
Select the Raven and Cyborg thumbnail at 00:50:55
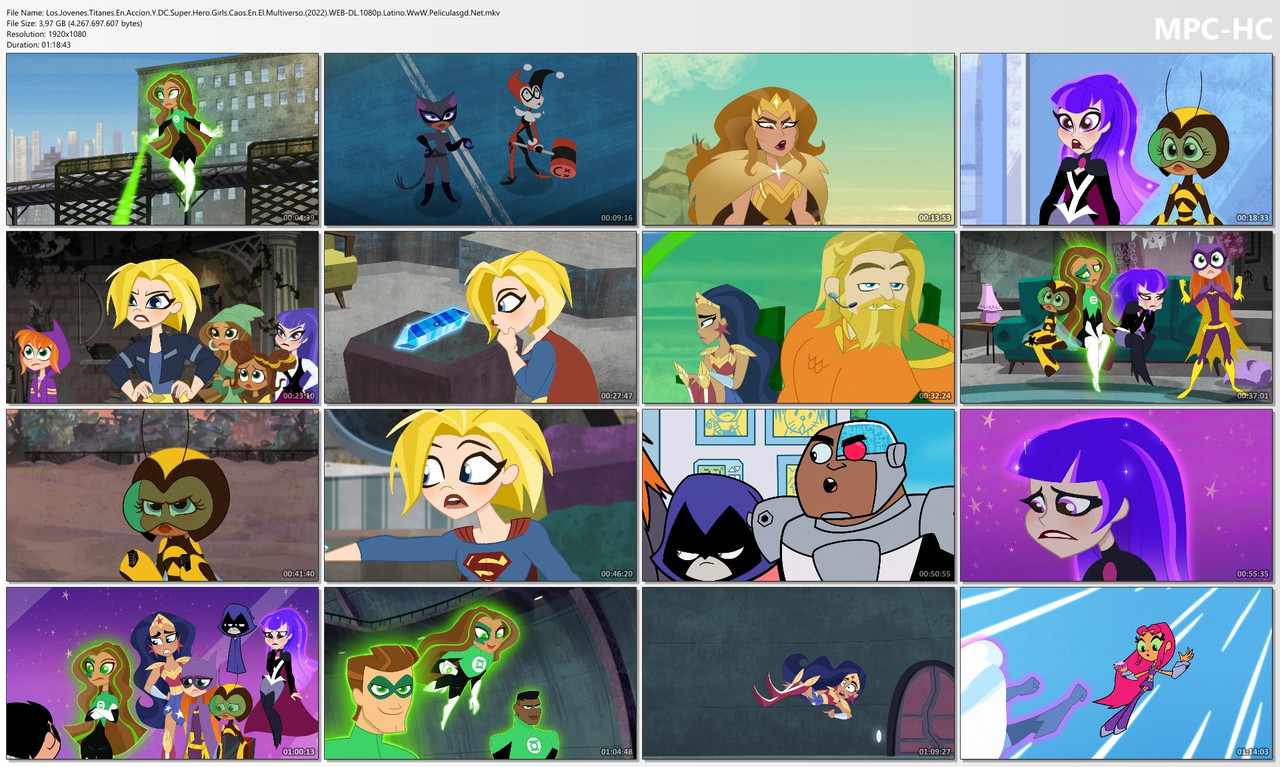(x=798, y=495)
